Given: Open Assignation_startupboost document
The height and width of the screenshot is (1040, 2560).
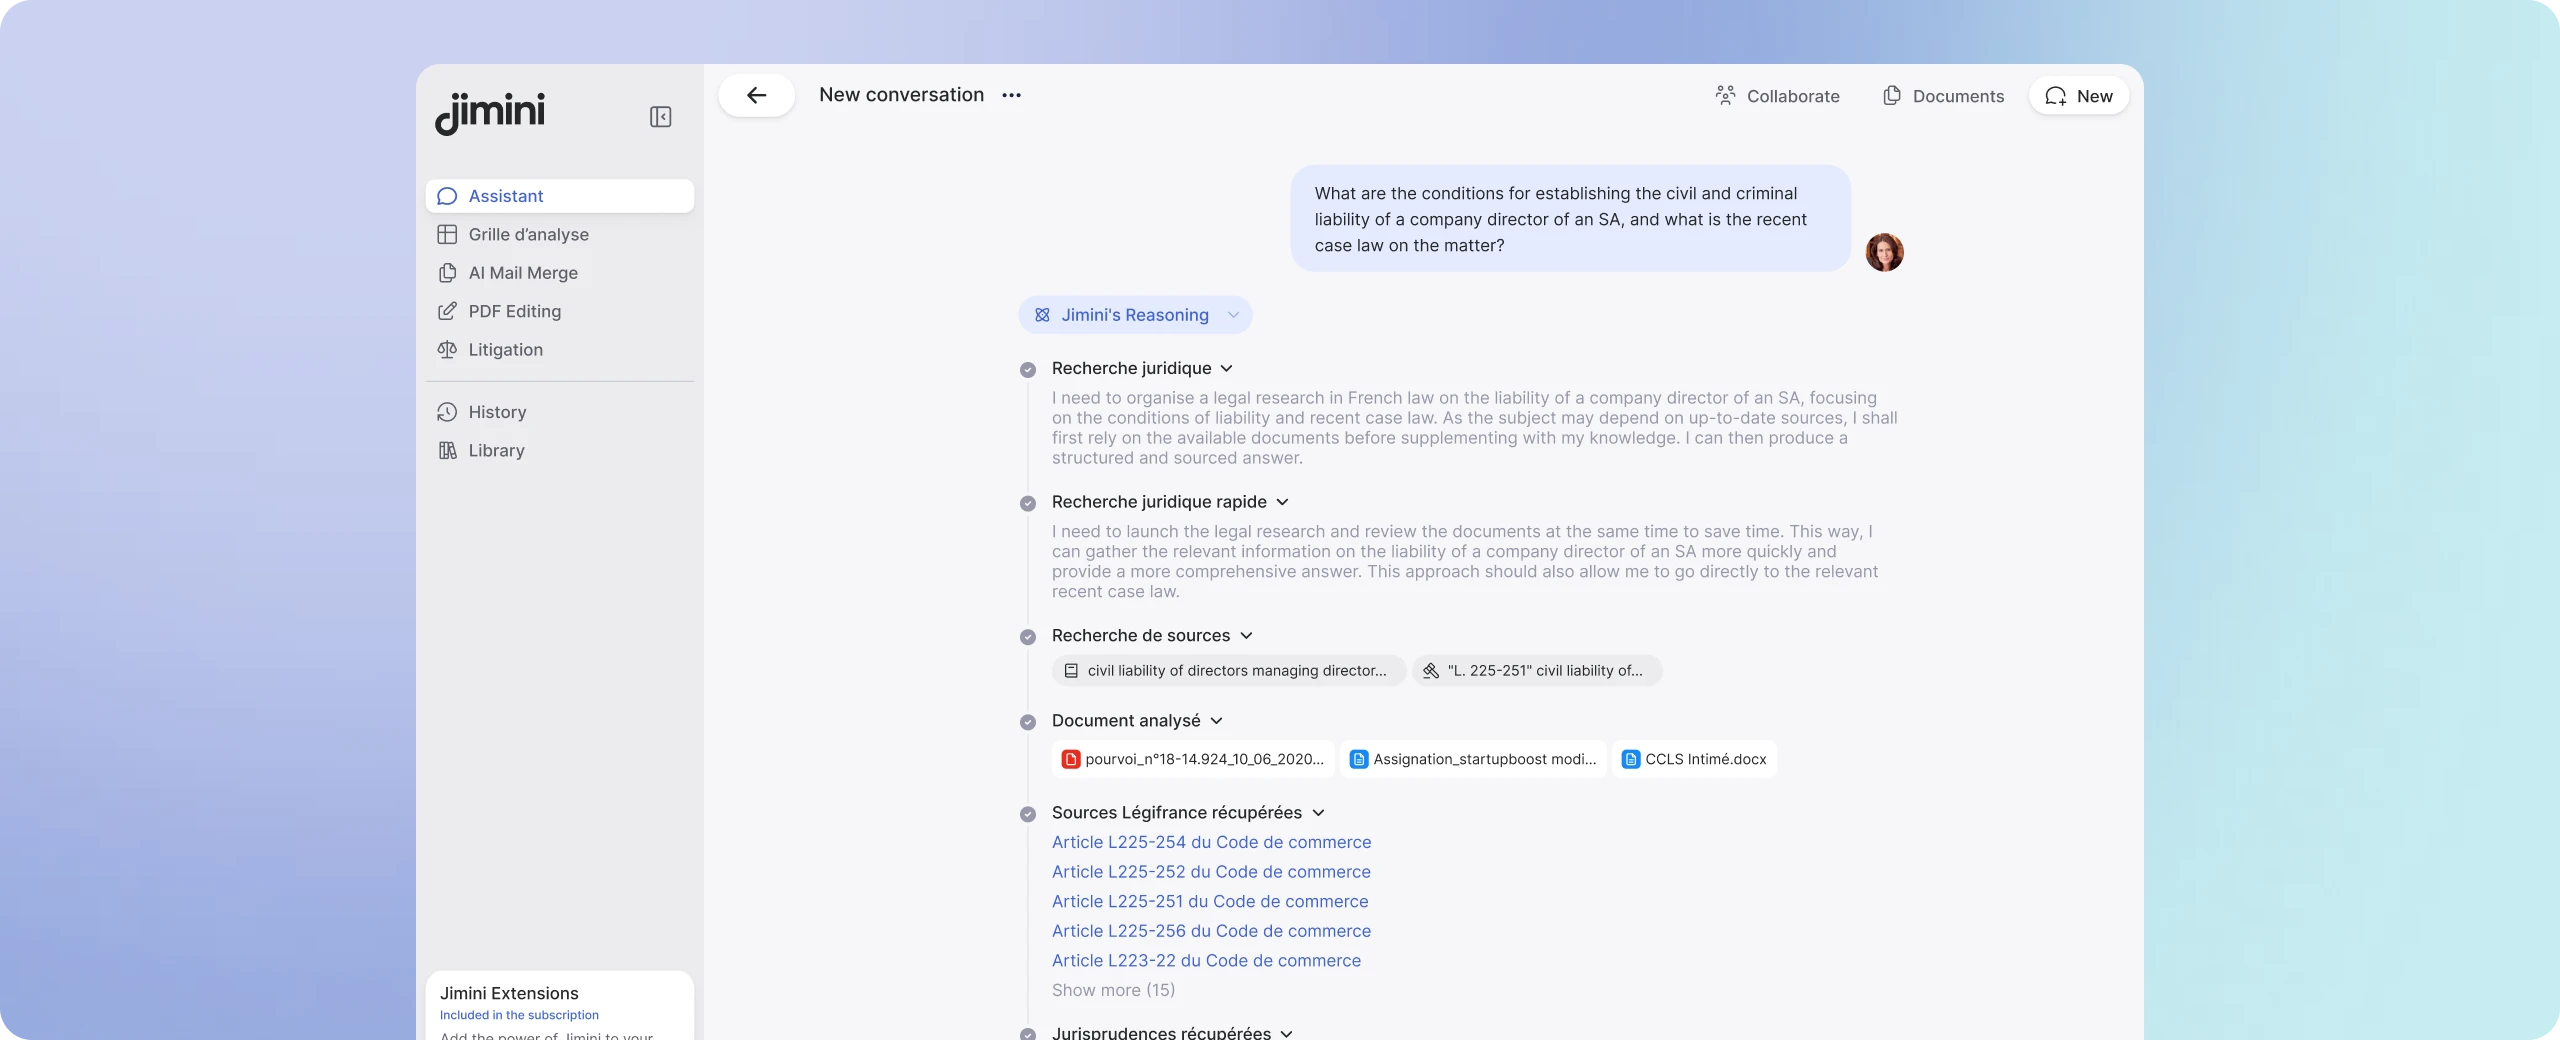Looking at the screenshot, I should click(x=1473, y=759).
